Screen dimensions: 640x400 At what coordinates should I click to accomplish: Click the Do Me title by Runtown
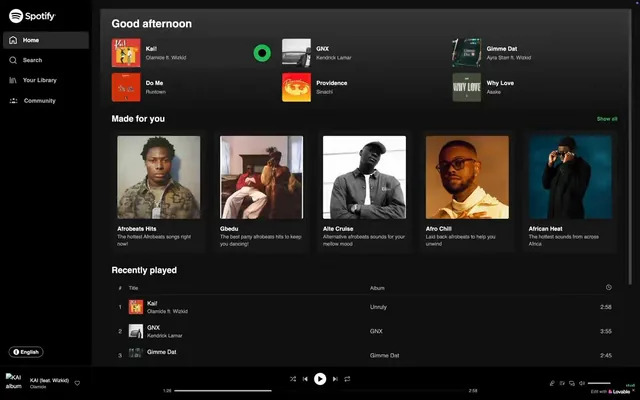(x=154, y=83)
